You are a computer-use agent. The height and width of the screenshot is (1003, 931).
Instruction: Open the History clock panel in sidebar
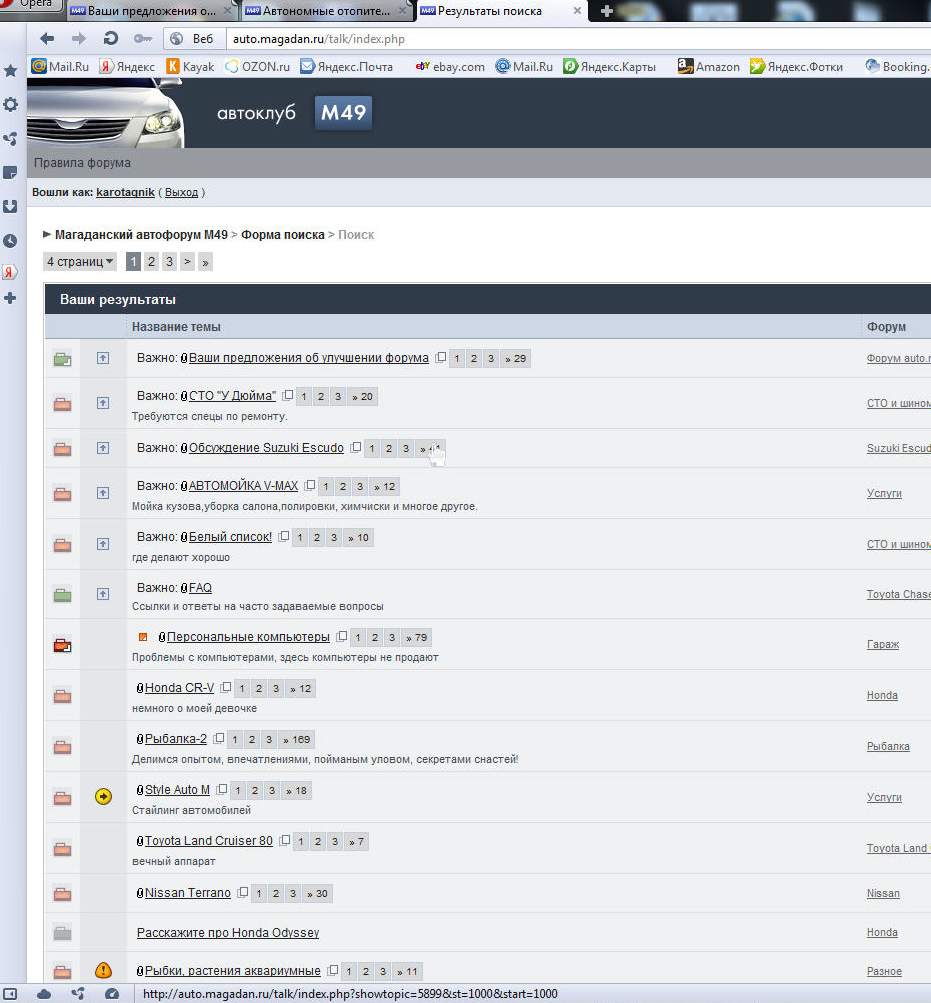(10, 241)
